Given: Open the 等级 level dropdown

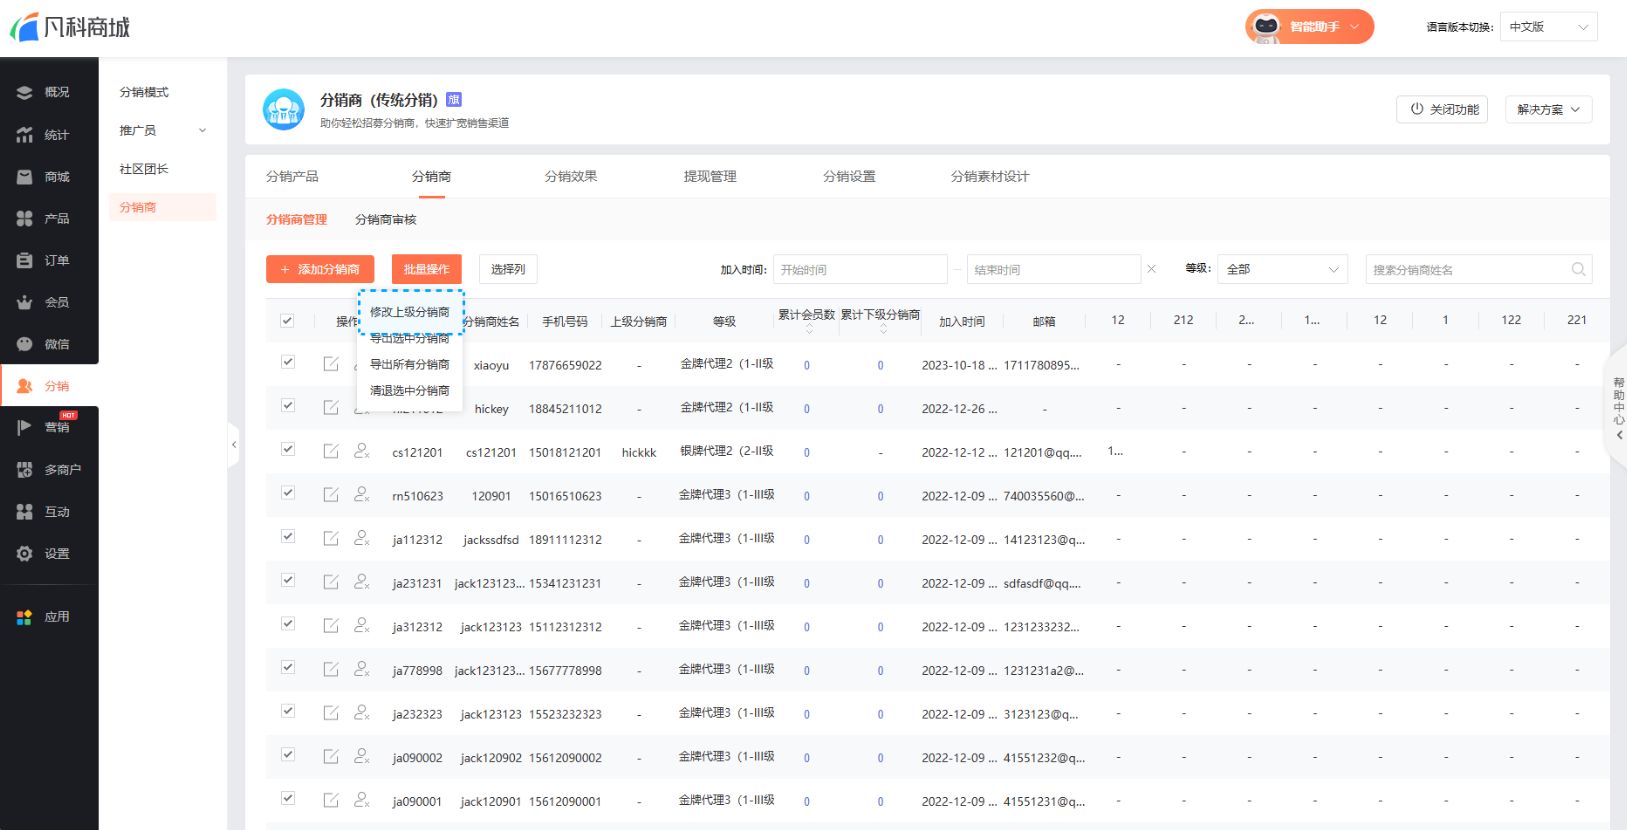Looking at the screenshot, I should coord(1283,269).
